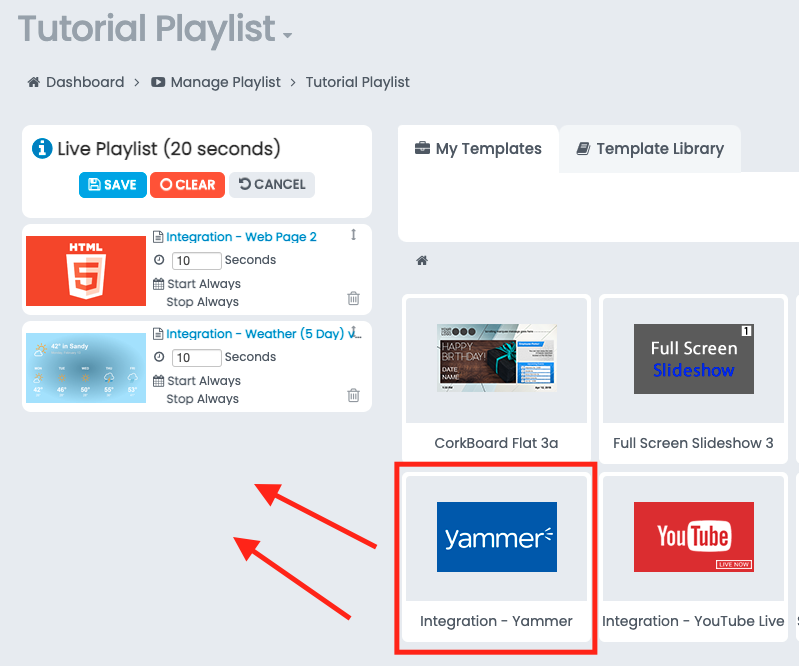Click the Live Playlist info icon
799x666 pixels.
click(42, 149)
